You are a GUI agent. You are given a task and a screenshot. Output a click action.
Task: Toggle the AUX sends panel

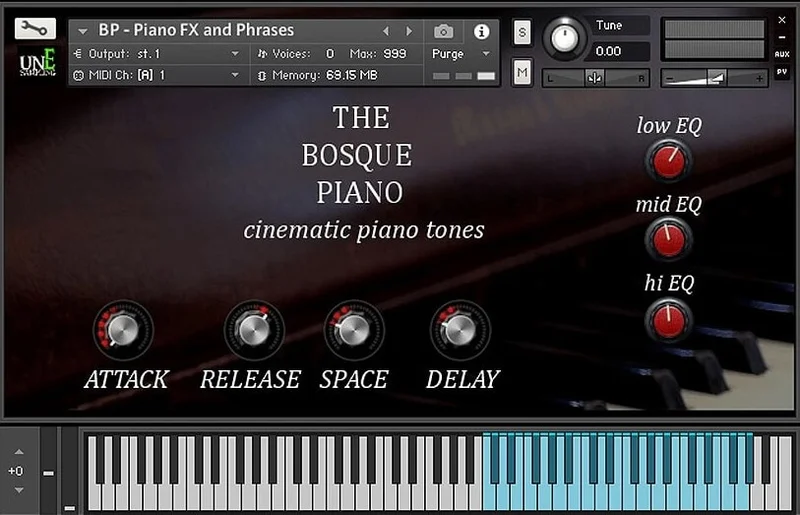point(782,54)
